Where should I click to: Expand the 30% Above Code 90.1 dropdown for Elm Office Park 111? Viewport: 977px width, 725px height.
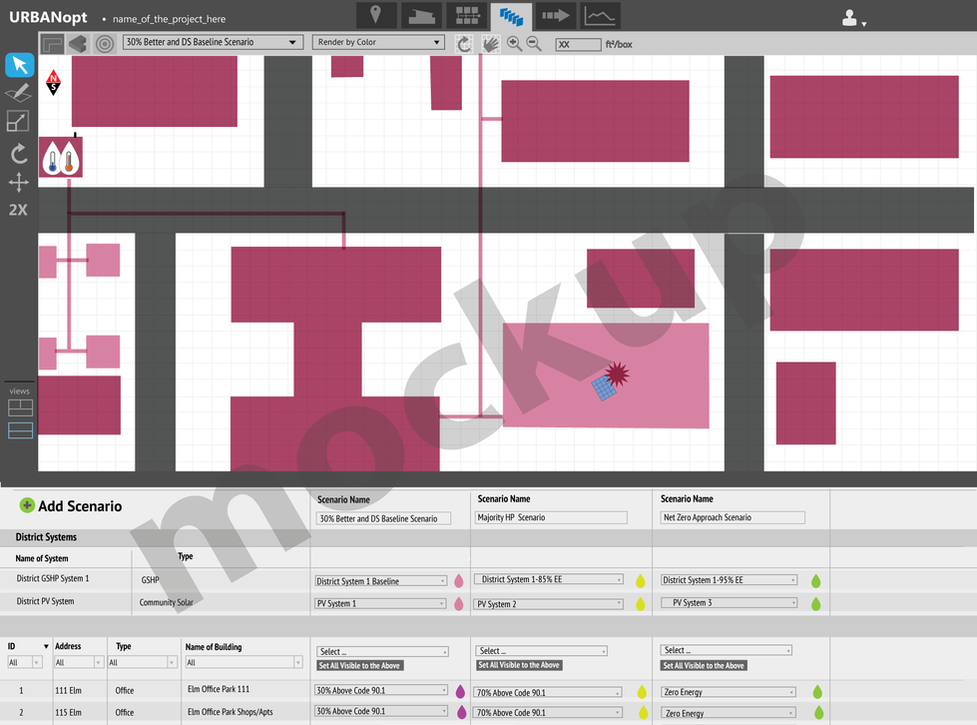point(380,690)
